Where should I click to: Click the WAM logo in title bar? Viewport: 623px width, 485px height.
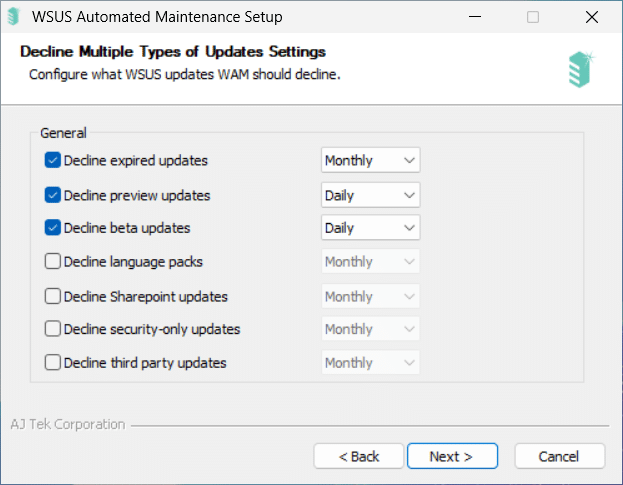pos(14,17)
